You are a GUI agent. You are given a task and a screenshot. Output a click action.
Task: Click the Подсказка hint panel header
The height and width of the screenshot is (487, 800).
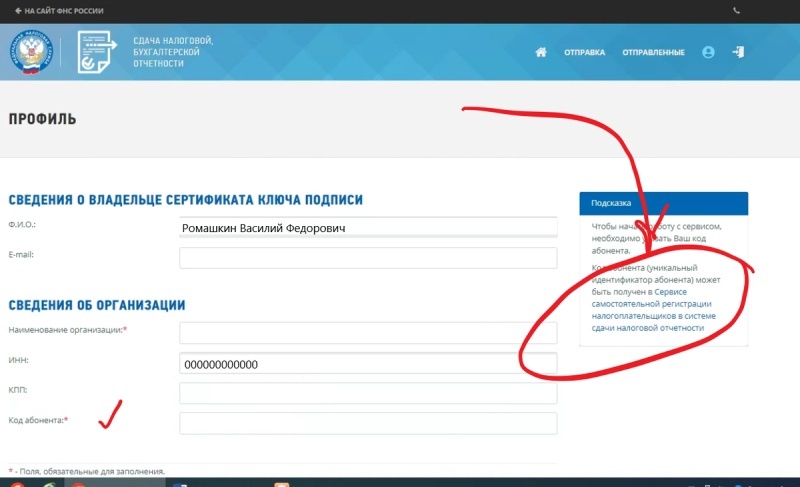coord(663,202)
